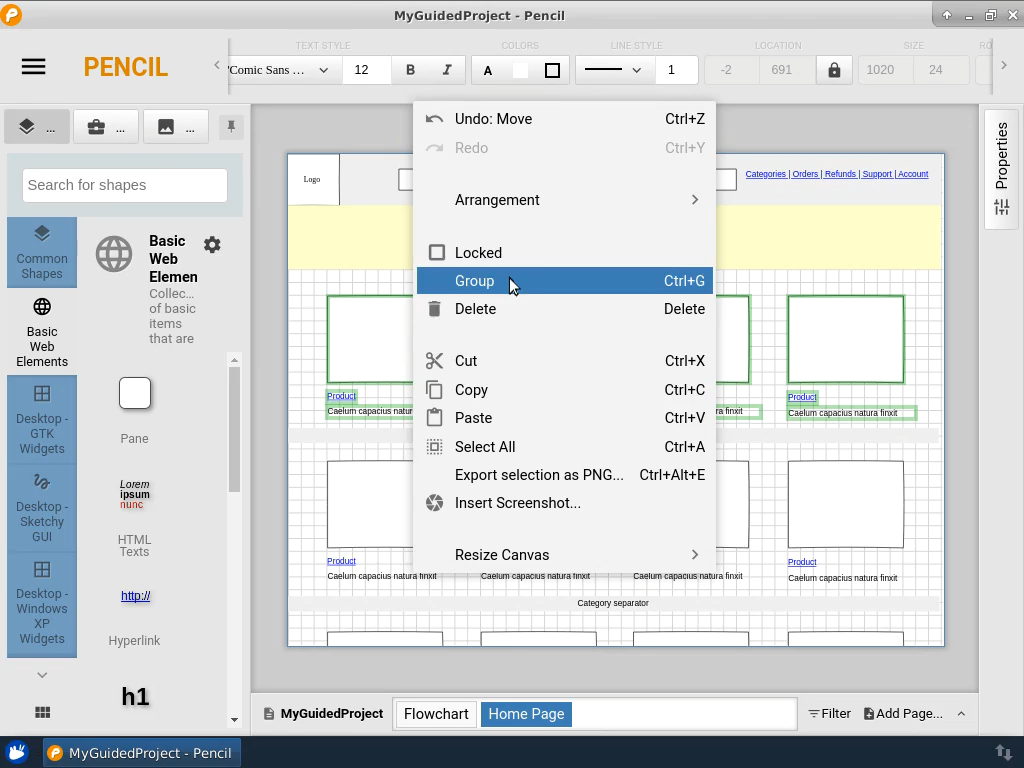Open the collection settings gear
The image size is (1024, 768).
coord(212,245)
